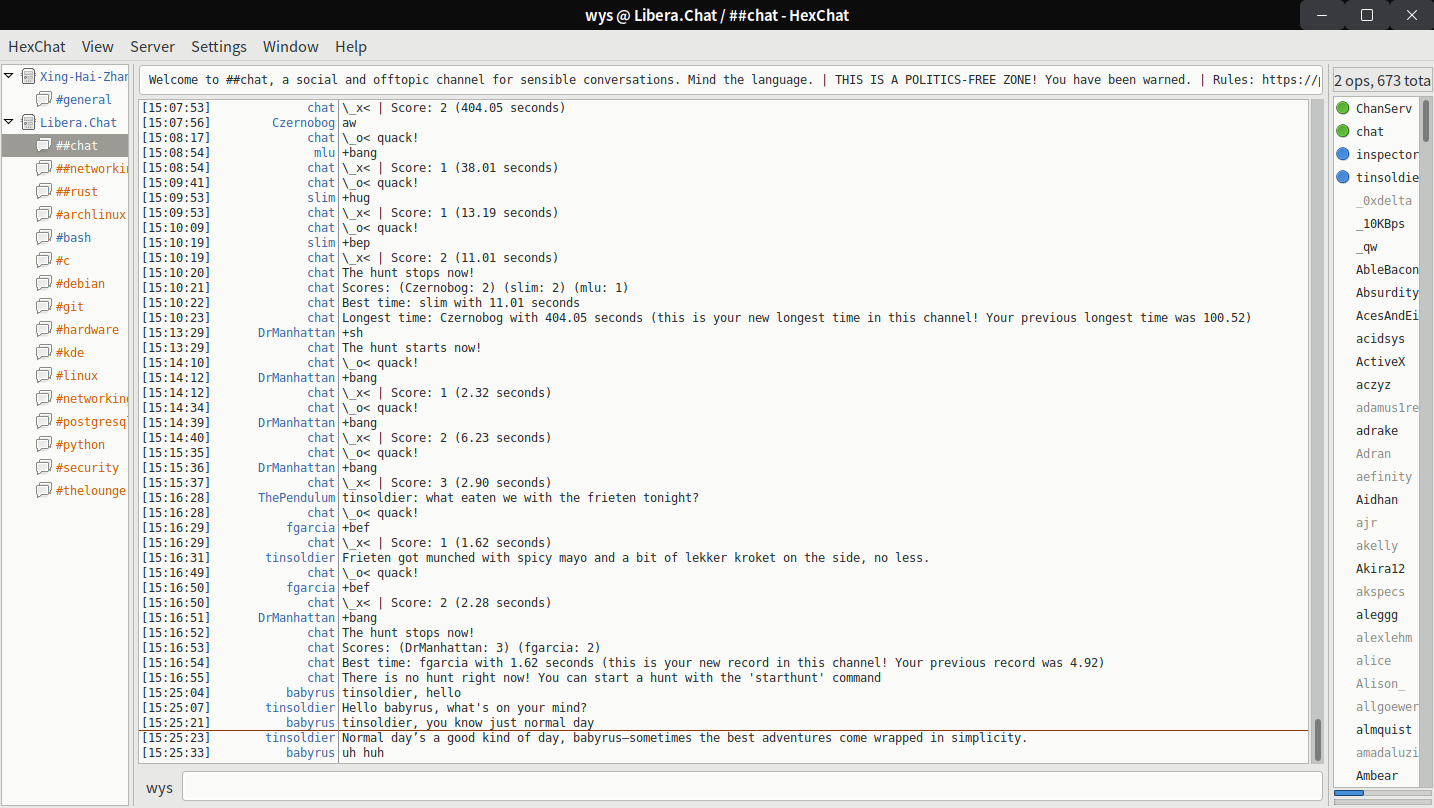Open the HexChat menu
The width and height of the screenshot is (1434, 808).
(37, 46)
